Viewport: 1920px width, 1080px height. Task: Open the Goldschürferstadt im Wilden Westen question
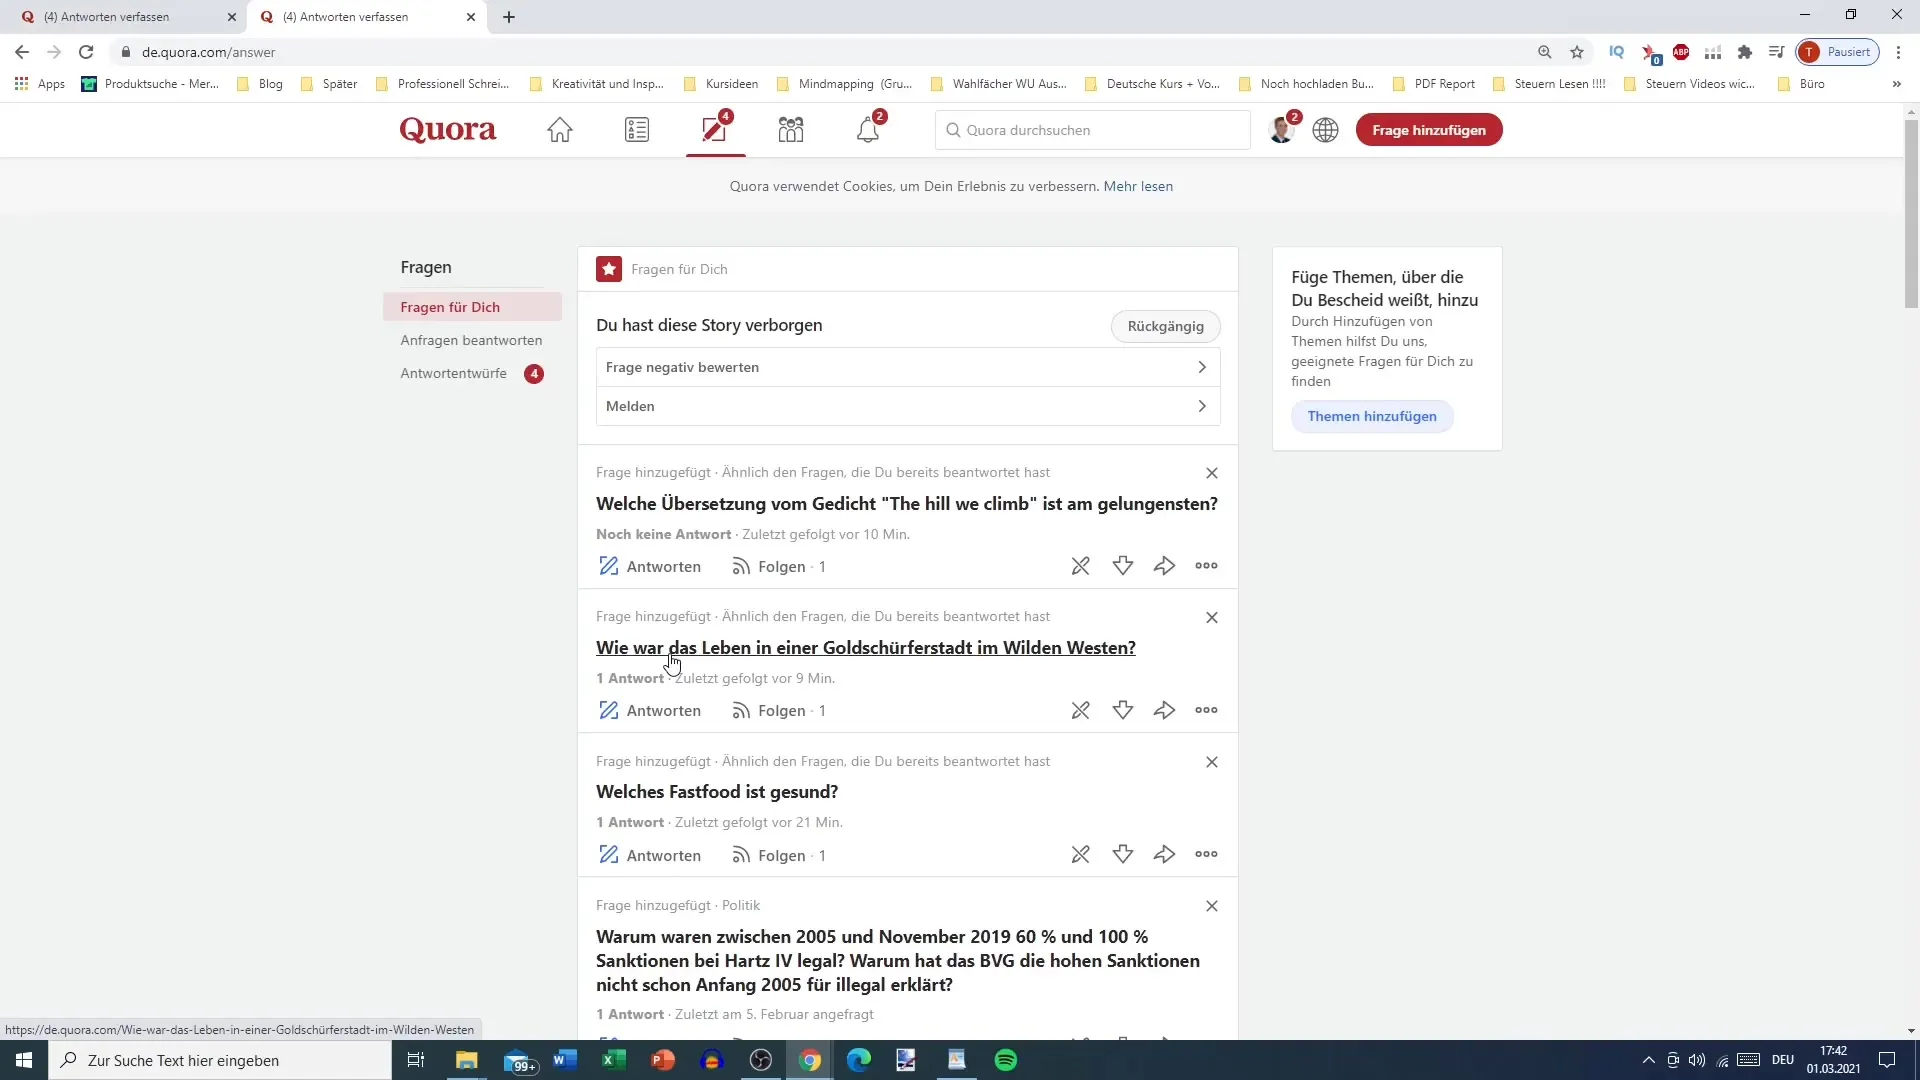[866, 648]
